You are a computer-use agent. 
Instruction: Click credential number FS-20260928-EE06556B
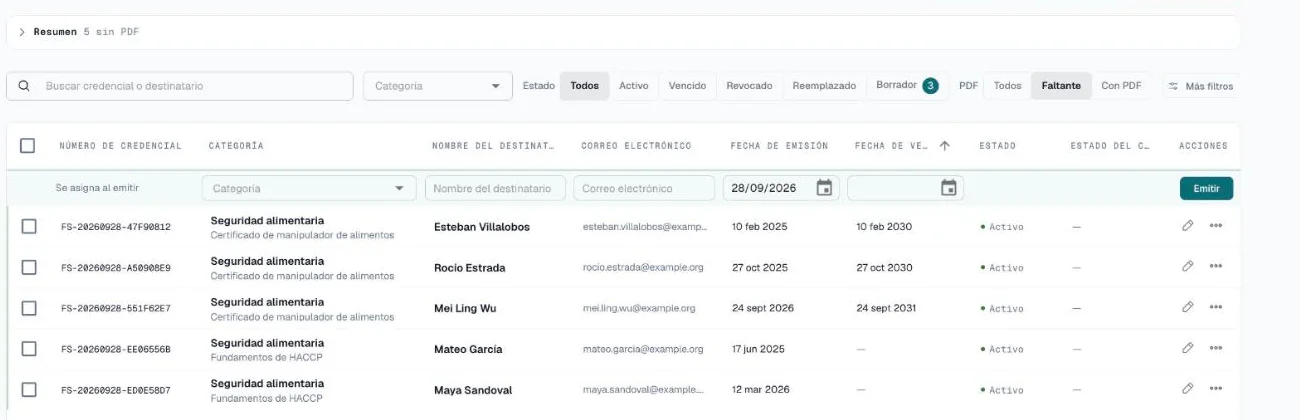click(116, 350)
